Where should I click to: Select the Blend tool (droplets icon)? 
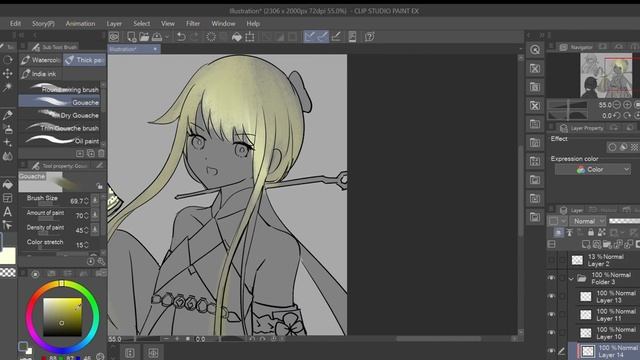click(x=7, y=156)
